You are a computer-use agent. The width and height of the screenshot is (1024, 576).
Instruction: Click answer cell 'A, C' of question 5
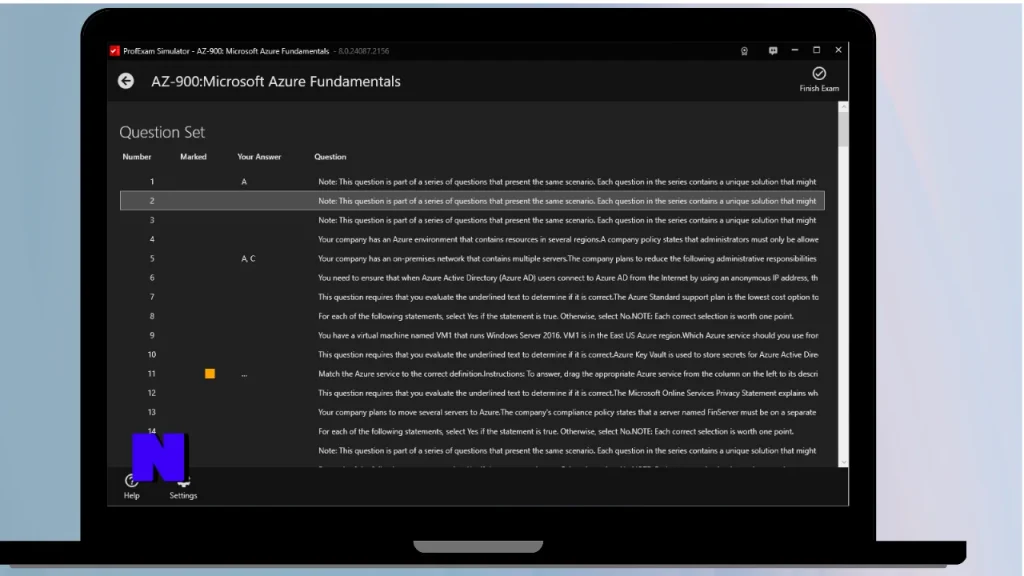[248, 259]
